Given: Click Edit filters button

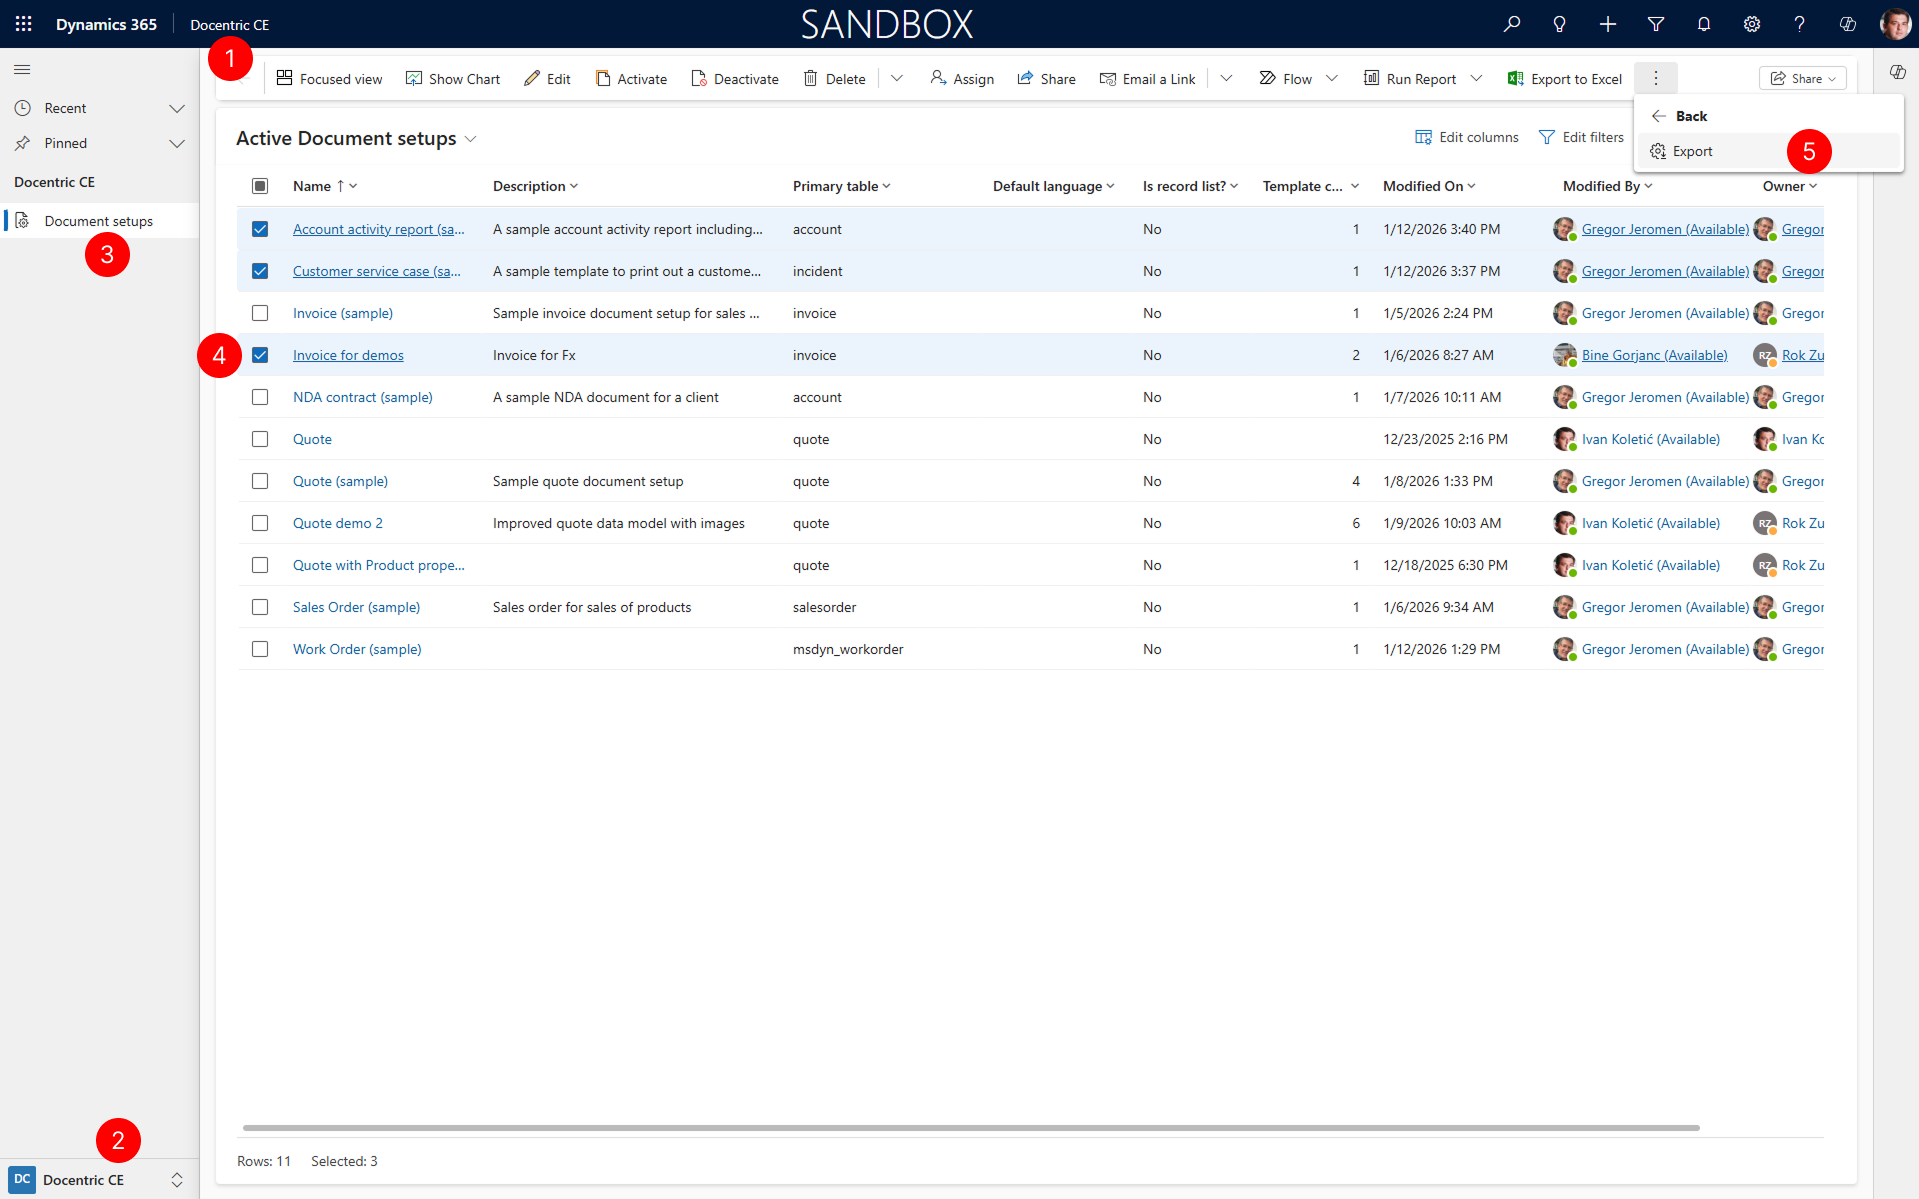Looking at the screenshot, I should [1581, 137].
